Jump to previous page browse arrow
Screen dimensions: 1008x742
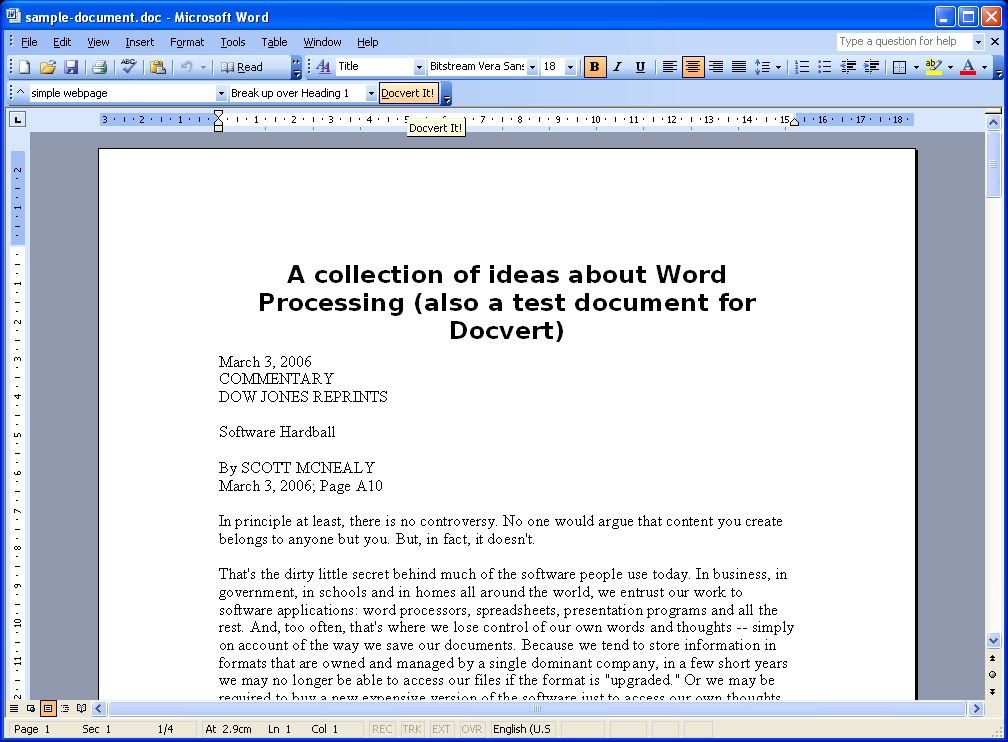point(993,658)
